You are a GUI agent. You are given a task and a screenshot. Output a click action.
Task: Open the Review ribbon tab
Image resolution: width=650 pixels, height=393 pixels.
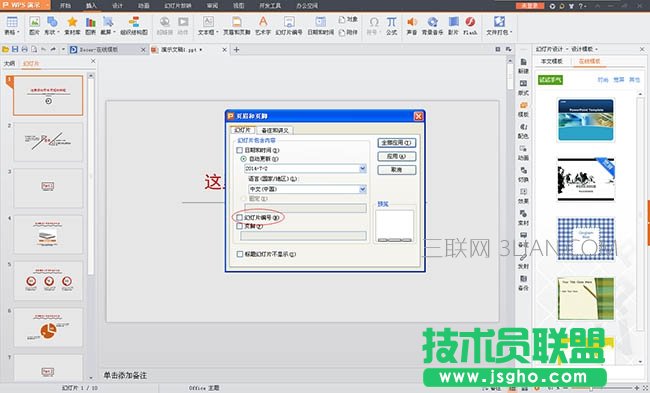212,5
